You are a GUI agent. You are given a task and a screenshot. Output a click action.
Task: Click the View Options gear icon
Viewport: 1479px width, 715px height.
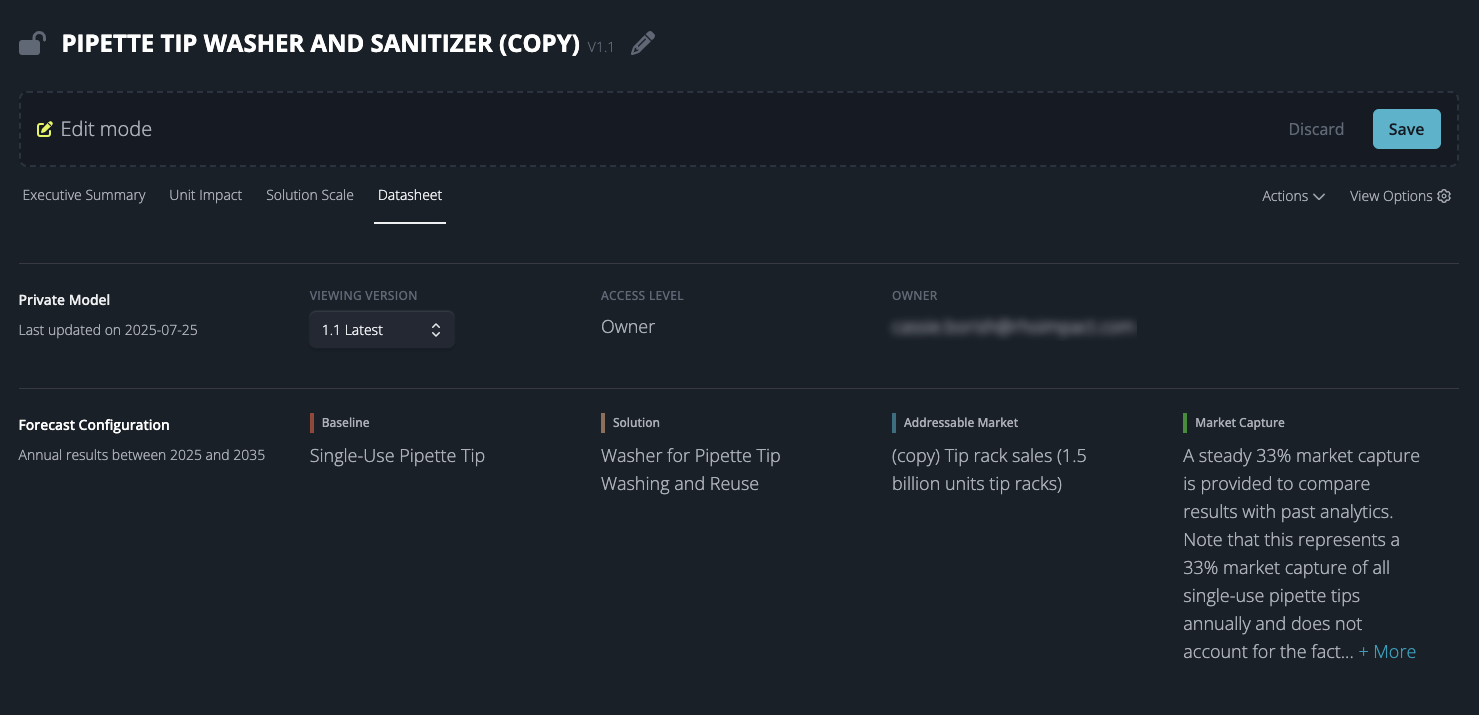(1444, 196)
